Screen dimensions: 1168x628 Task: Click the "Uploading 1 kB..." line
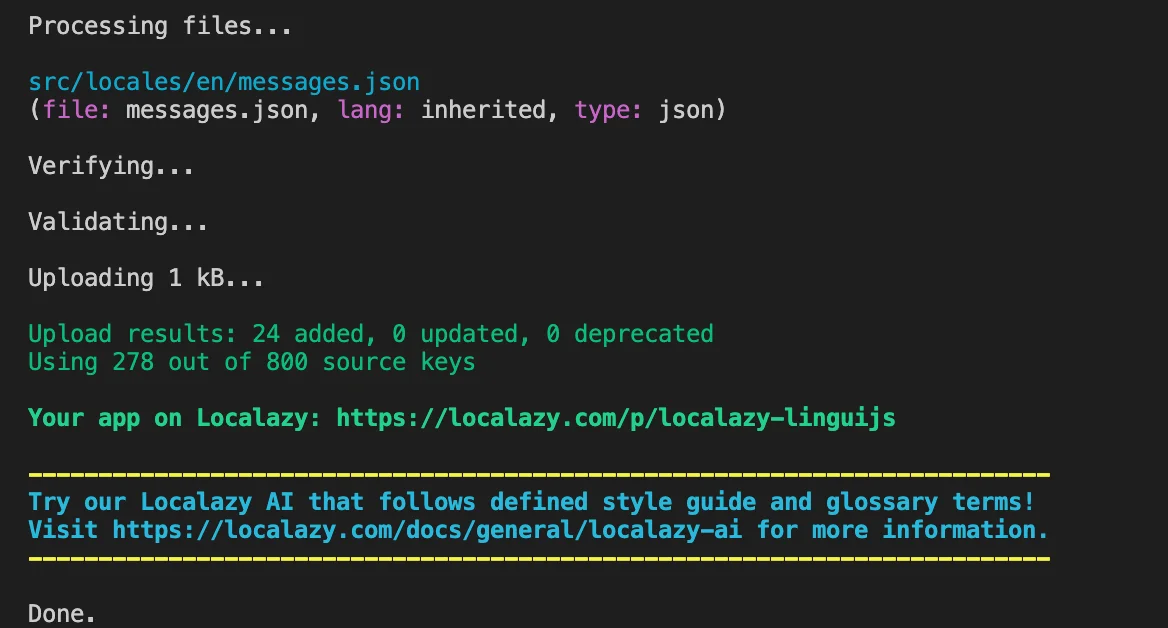point(146,277)
